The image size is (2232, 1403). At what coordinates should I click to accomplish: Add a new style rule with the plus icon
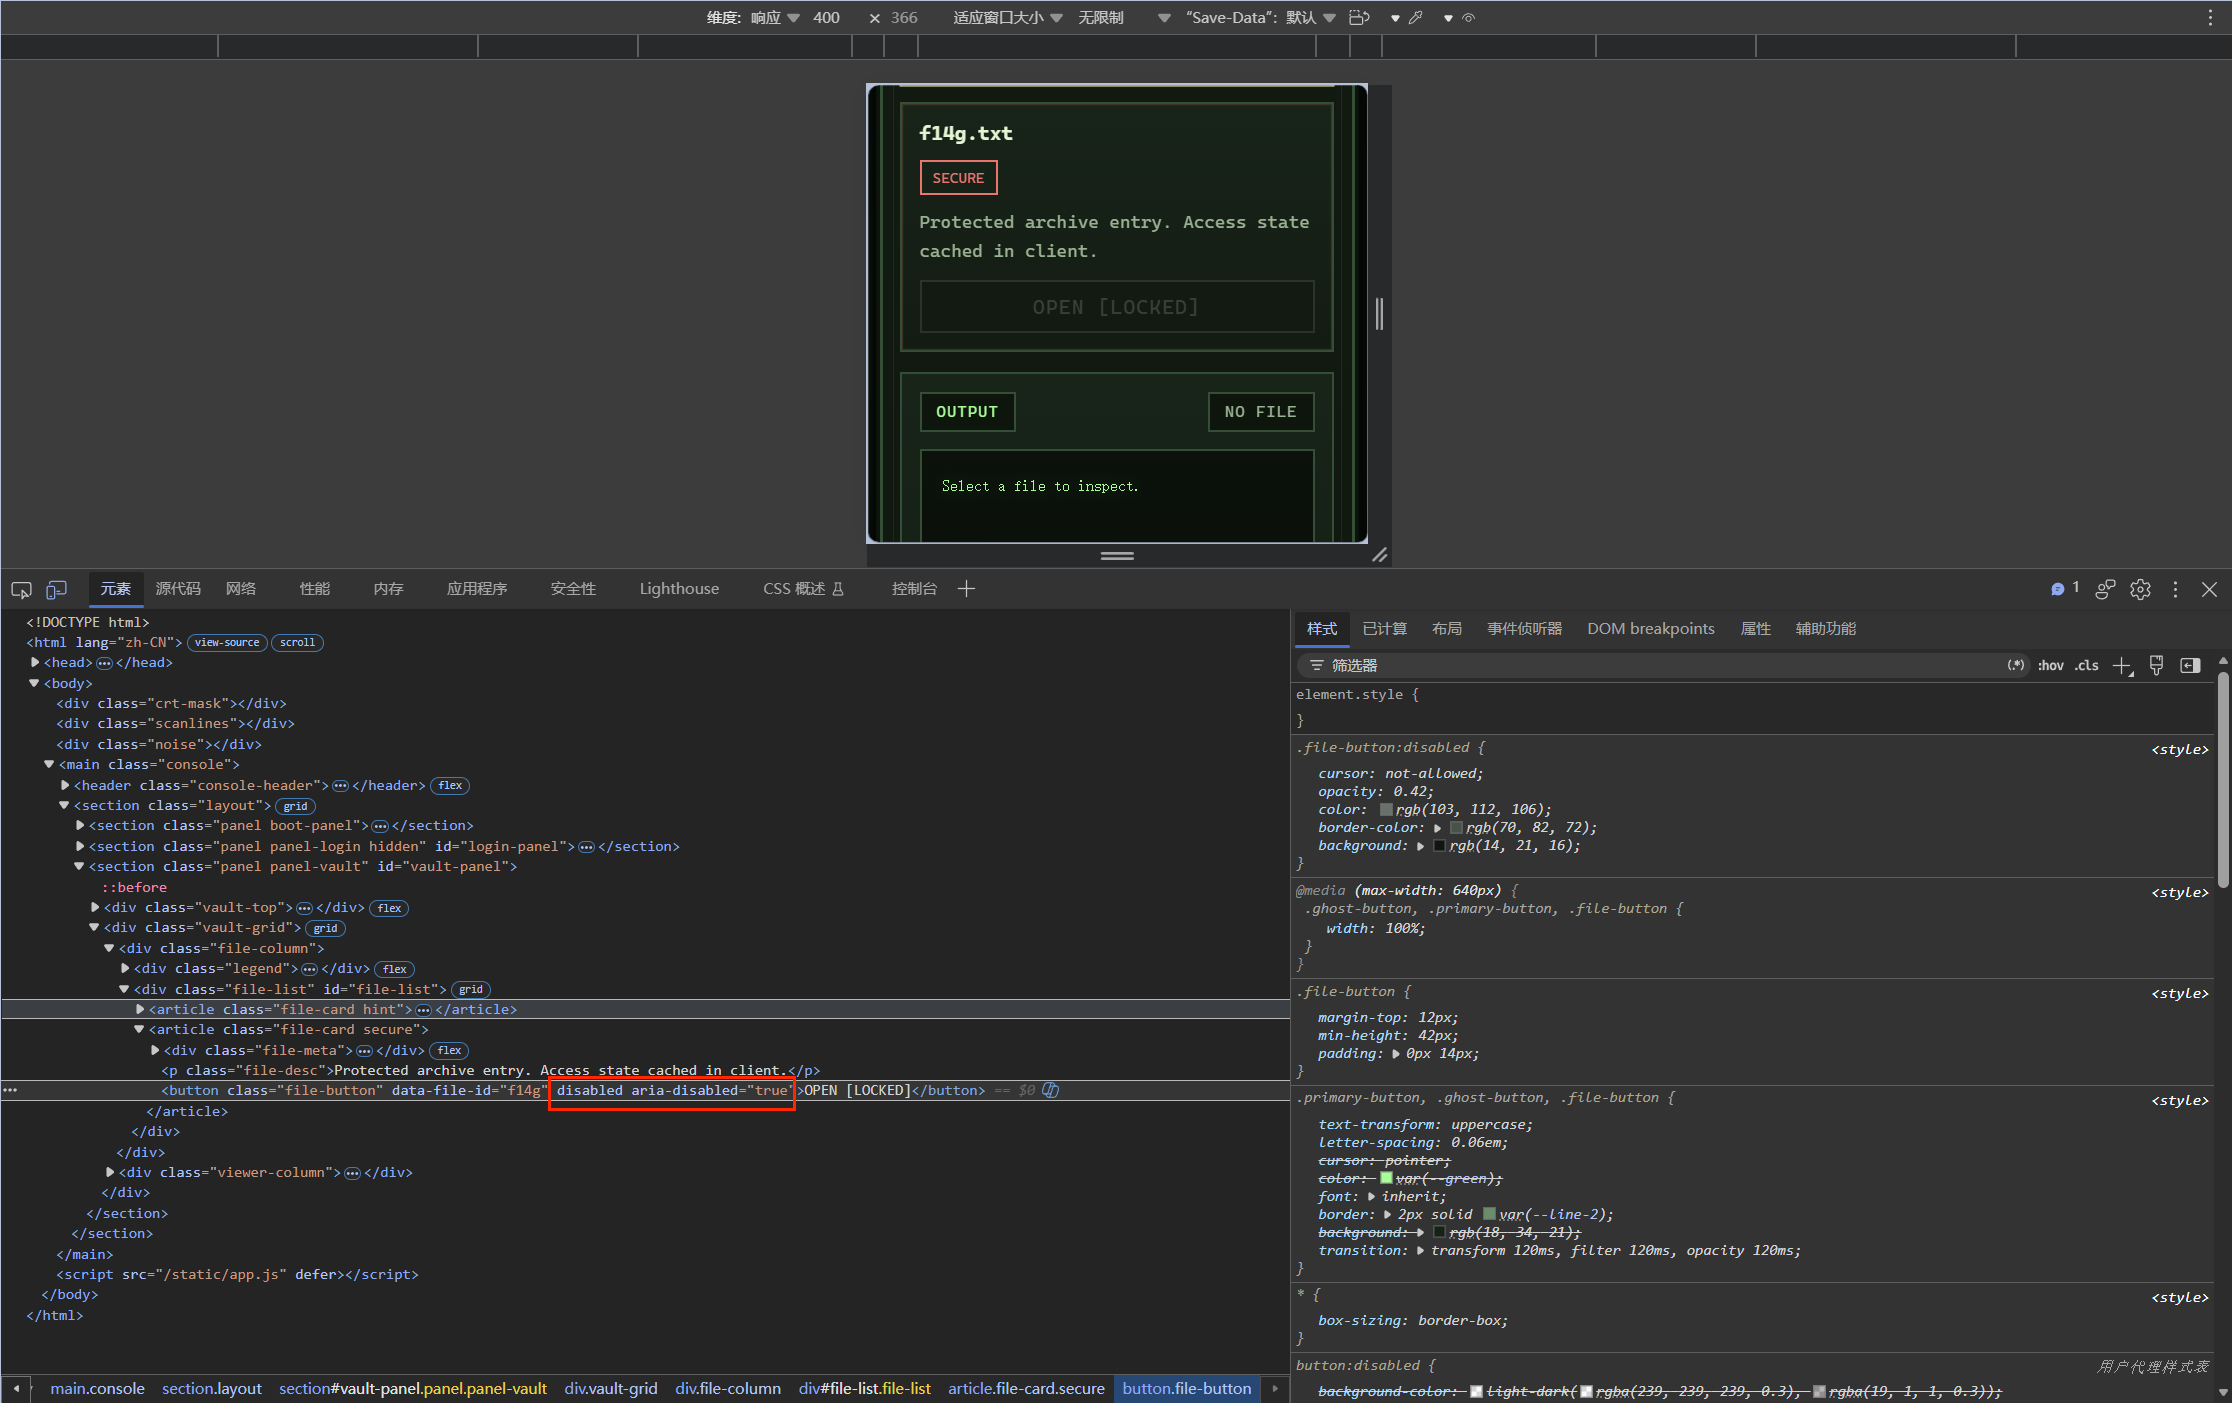coord(2122,666)
